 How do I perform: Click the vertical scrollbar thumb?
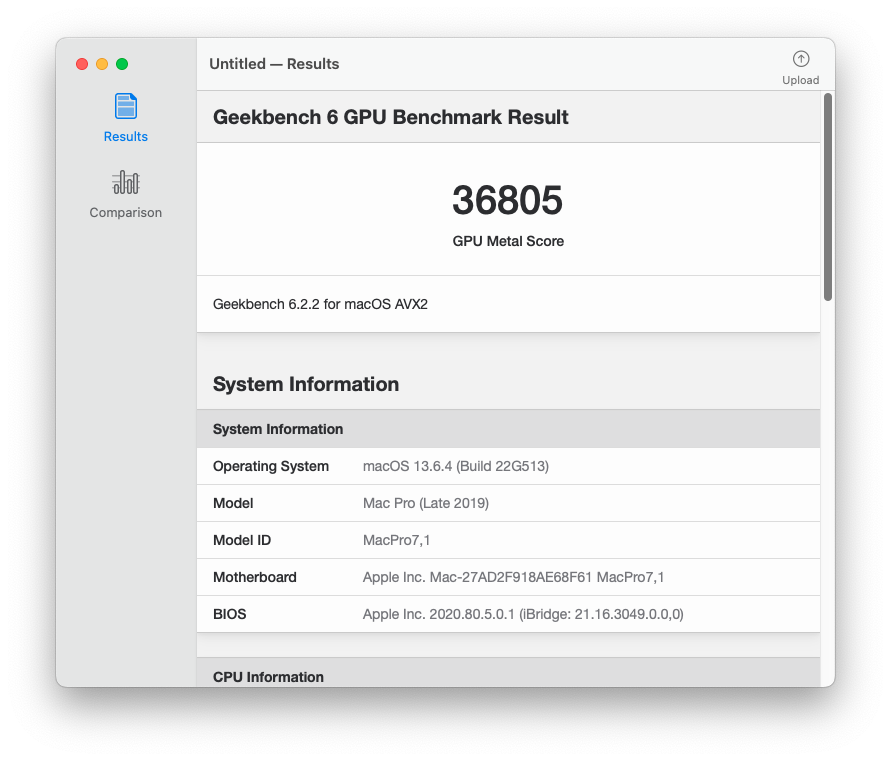(828, 197)
